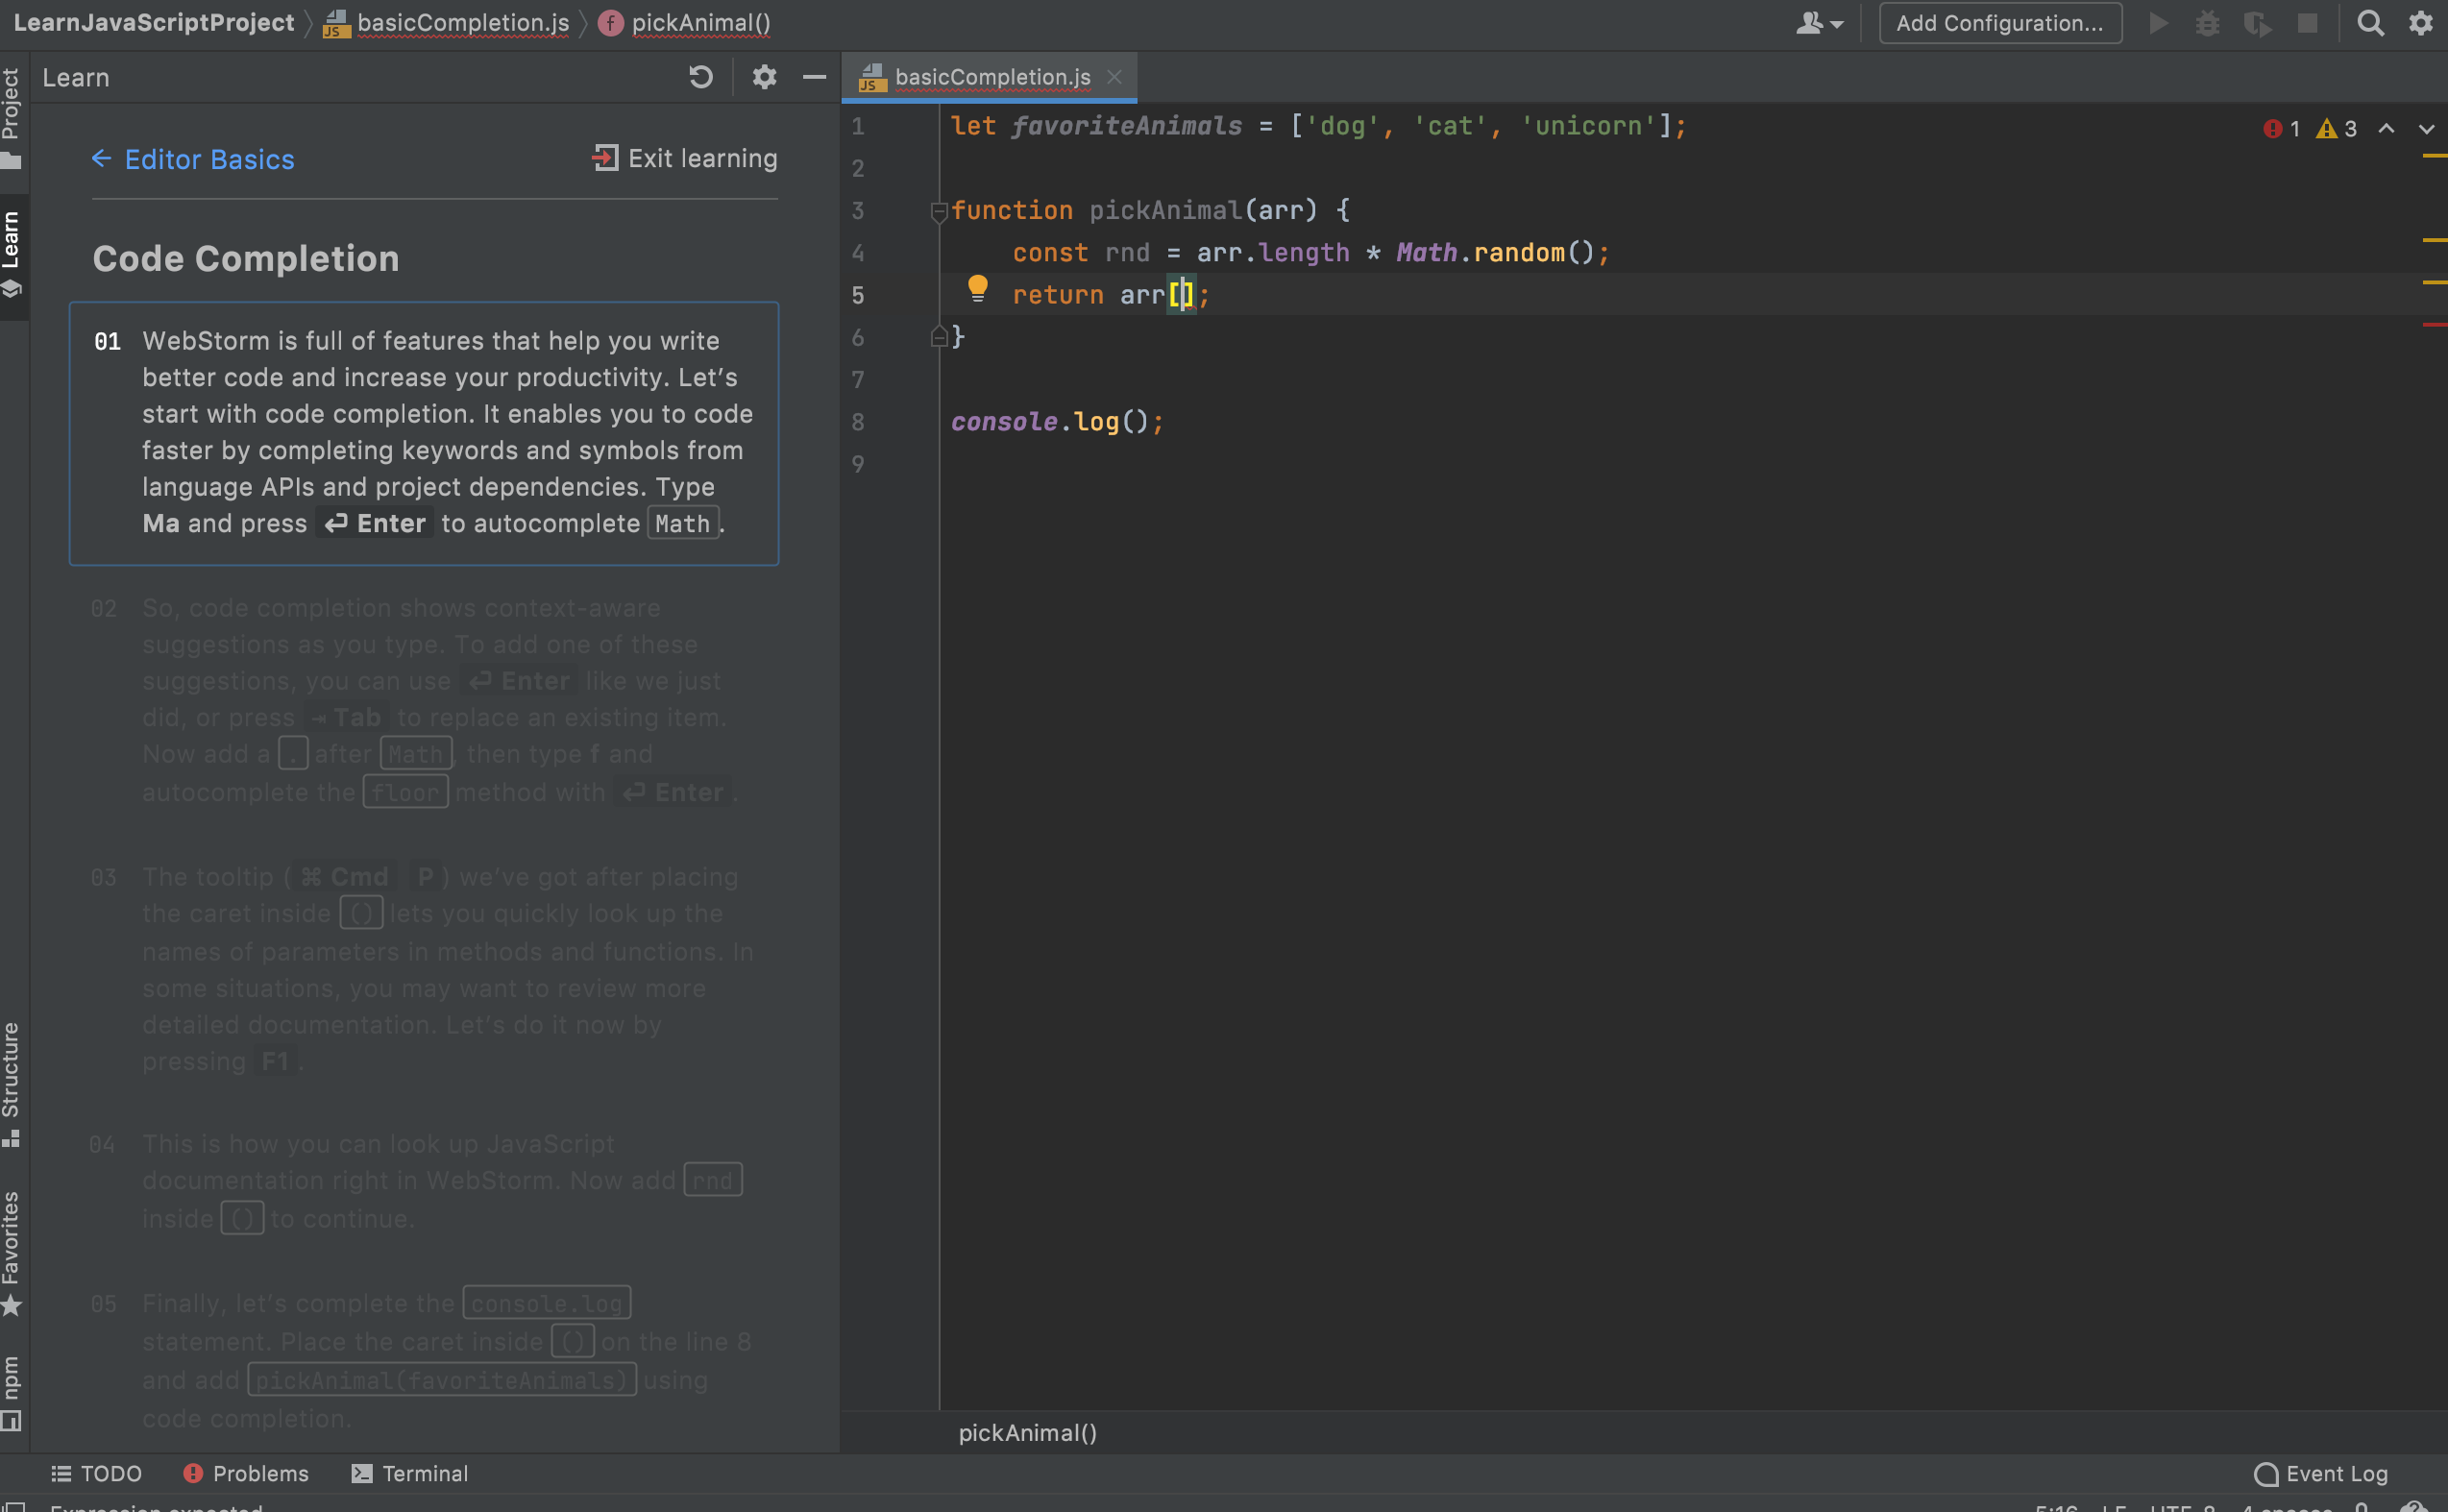Screen dimensions: 2448x1512
Task: Click the Run play icon in toolbar
Action: [x=2158, y=23]
